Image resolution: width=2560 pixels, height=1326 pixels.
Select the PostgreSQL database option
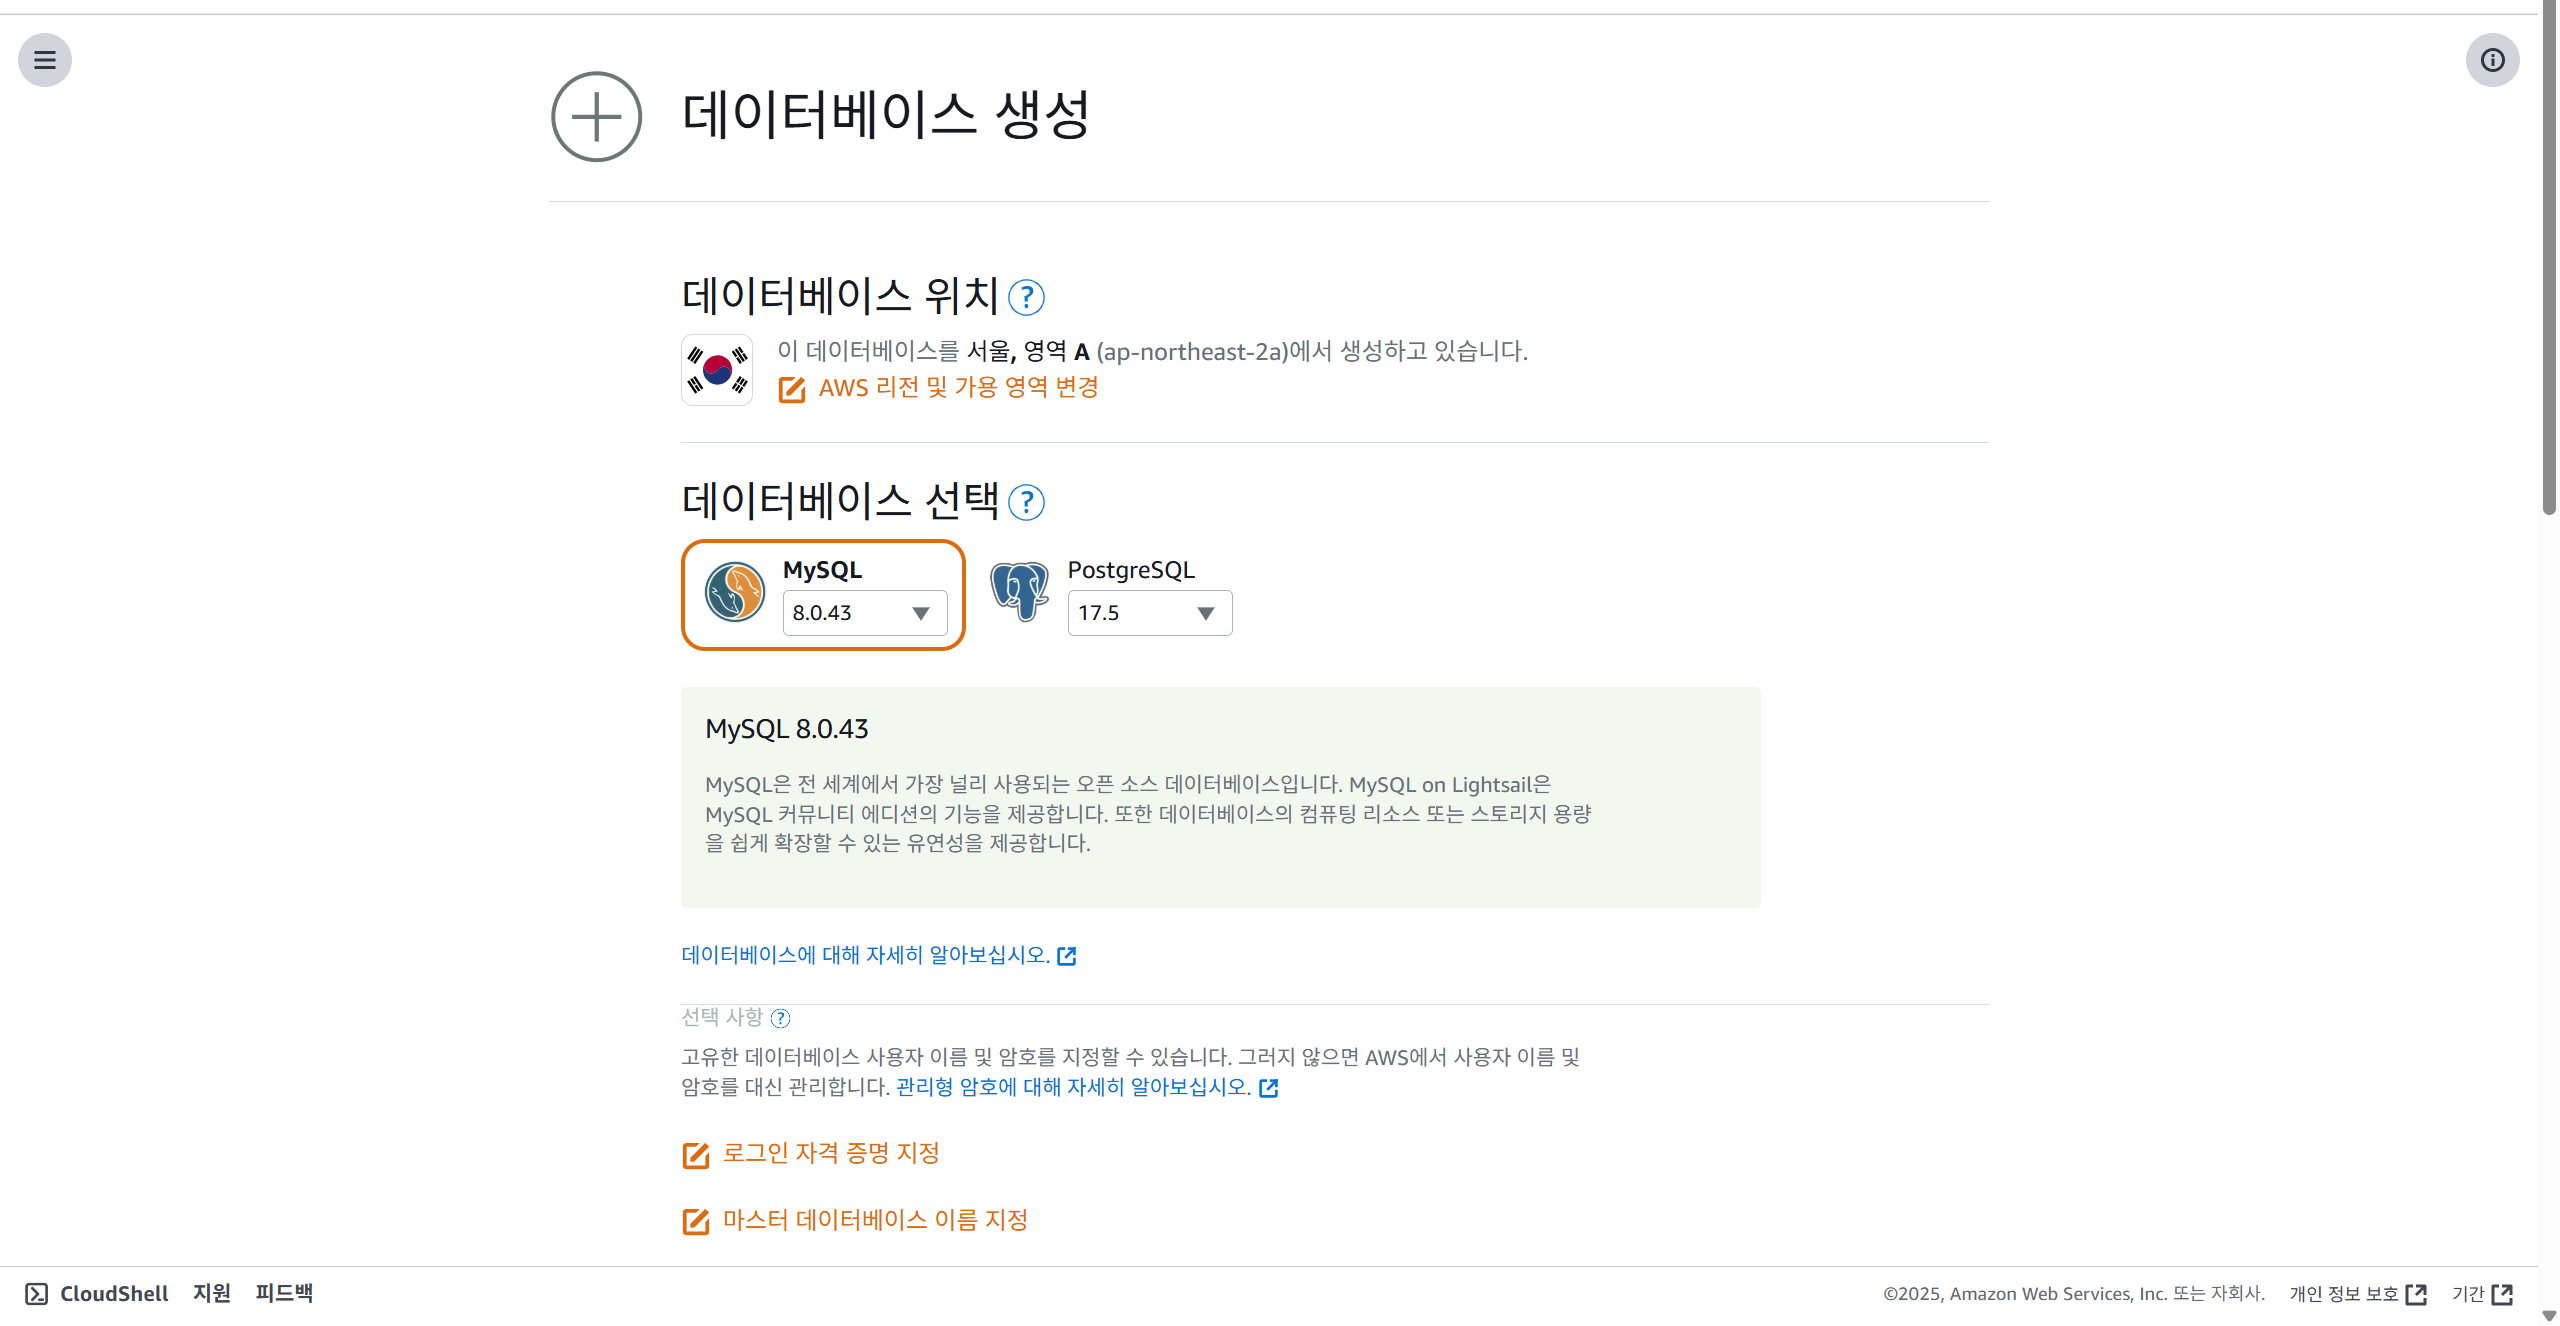point(1131,570)
